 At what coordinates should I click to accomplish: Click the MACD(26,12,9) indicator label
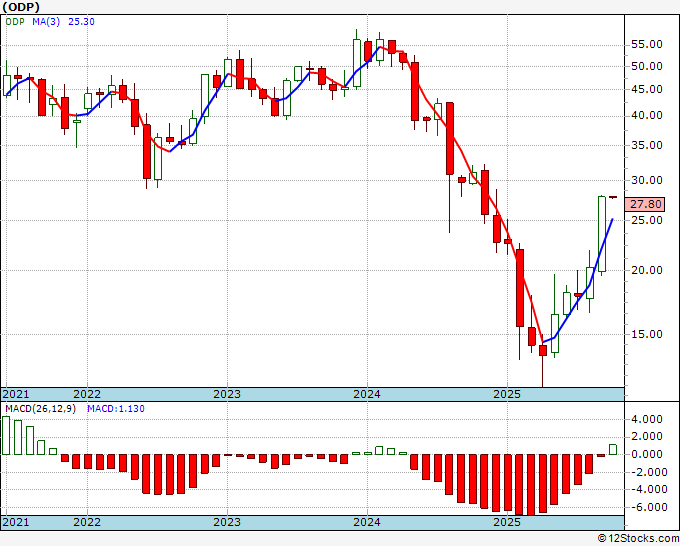(40, 409)
